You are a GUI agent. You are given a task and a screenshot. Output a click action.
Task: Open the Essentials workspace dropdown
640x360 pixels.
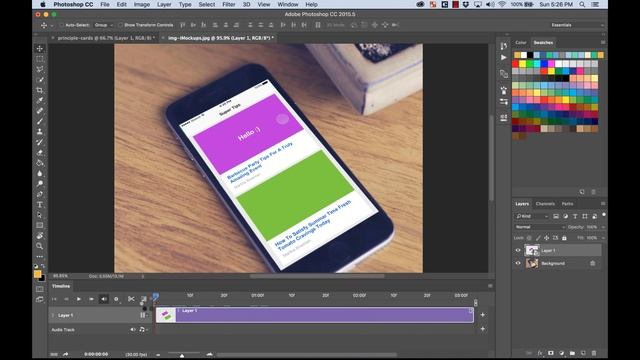point(577,25)
